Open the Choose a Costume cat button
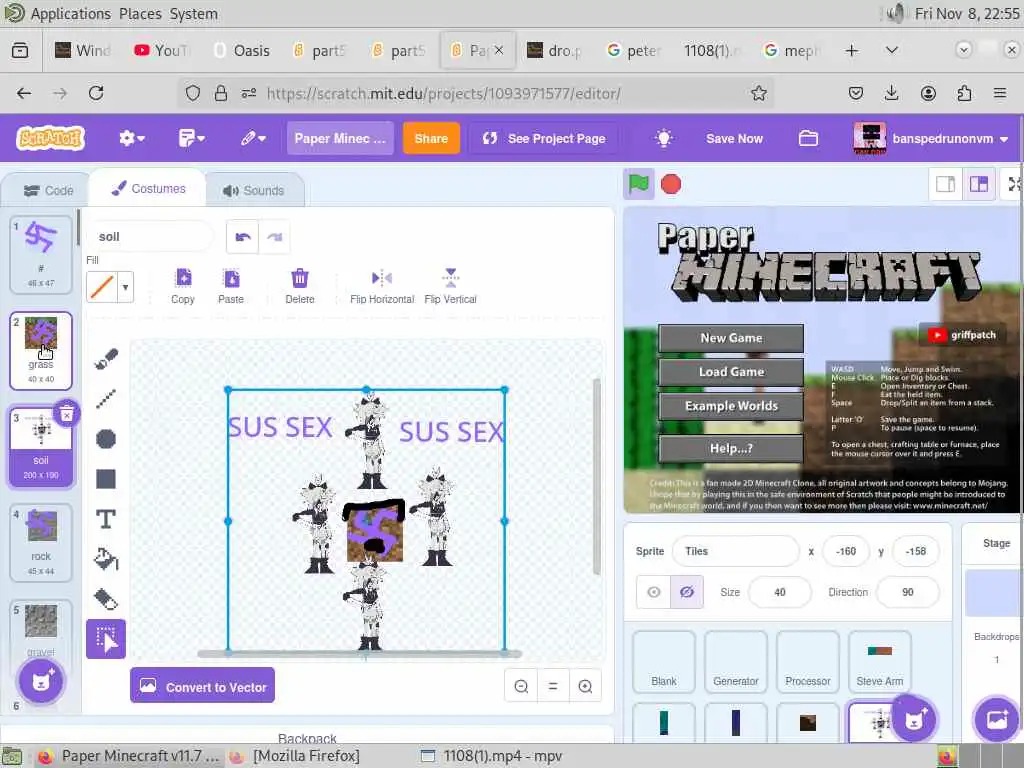This screenshot has width=1024, height=768. tap(41, 681)
